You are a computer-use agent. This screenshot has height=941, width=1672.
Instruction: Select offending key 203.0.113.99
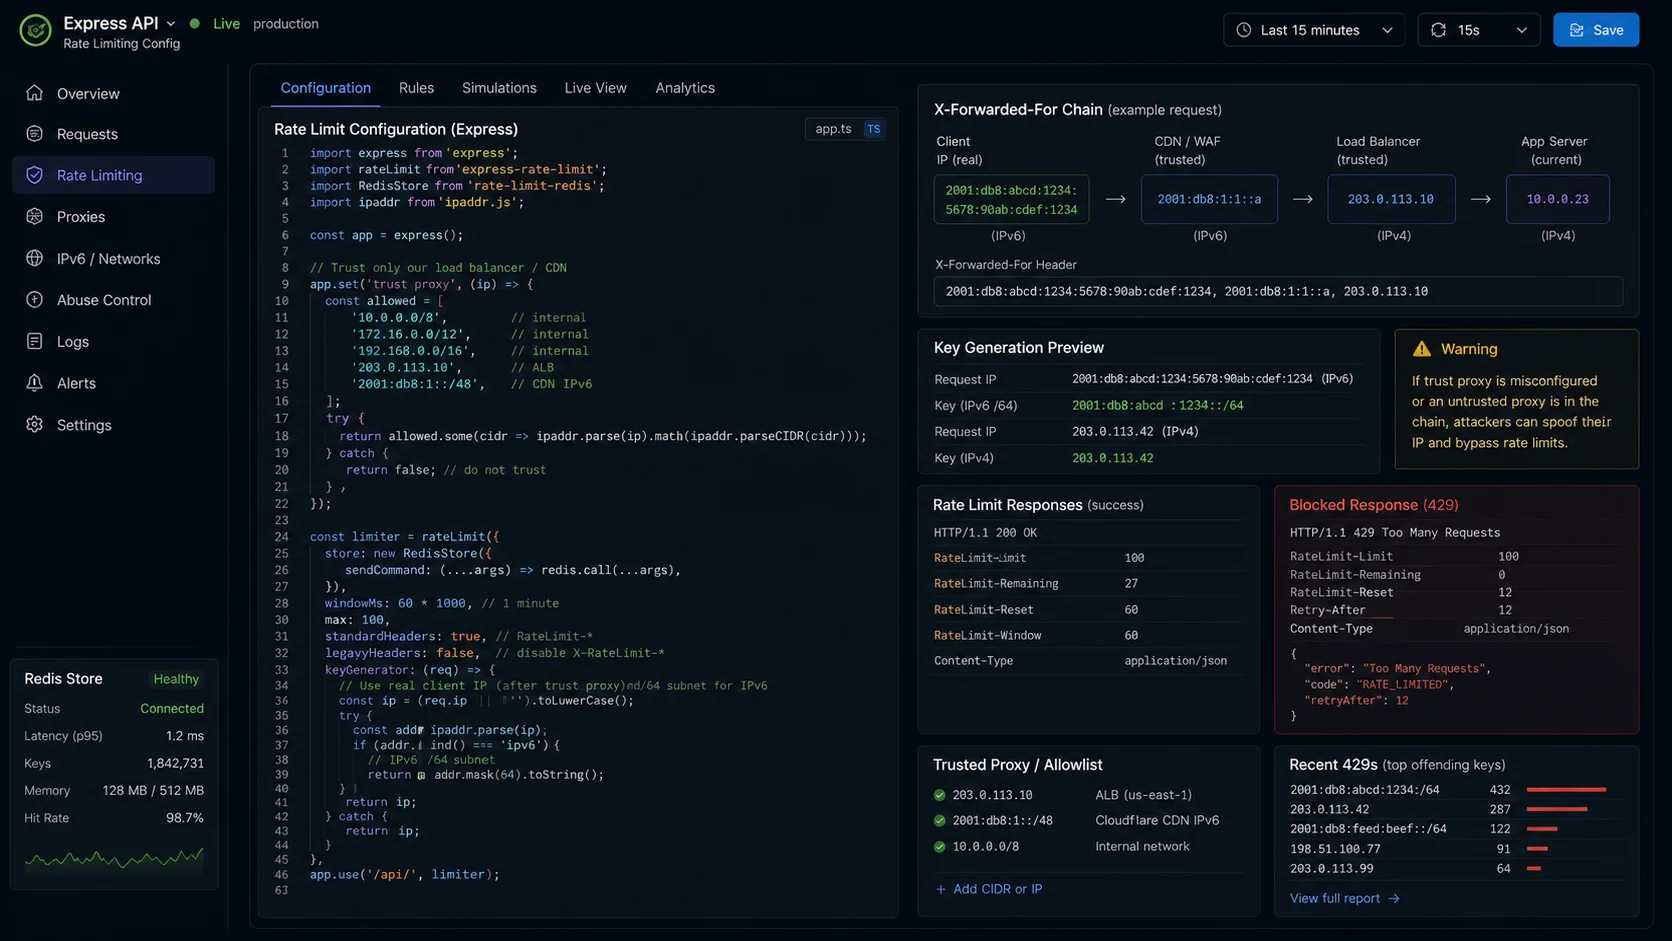click(x=1331, y=869)
